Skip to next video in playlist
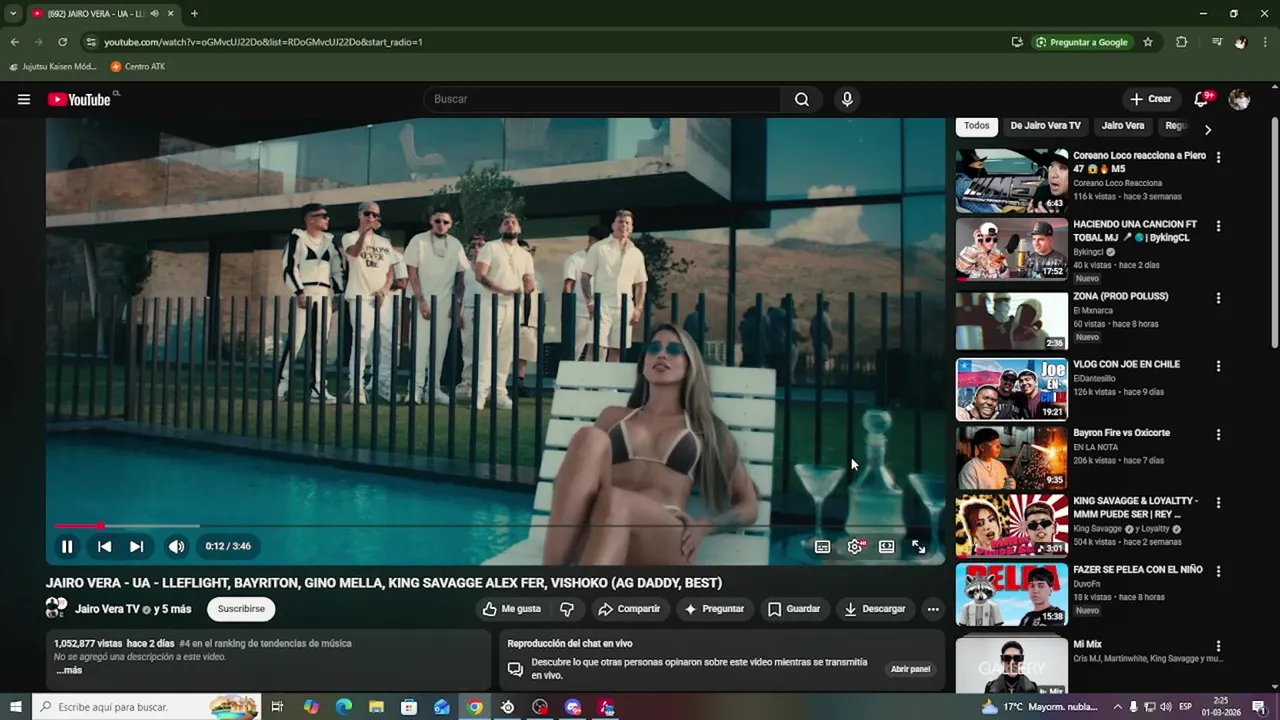 point(137,546)
